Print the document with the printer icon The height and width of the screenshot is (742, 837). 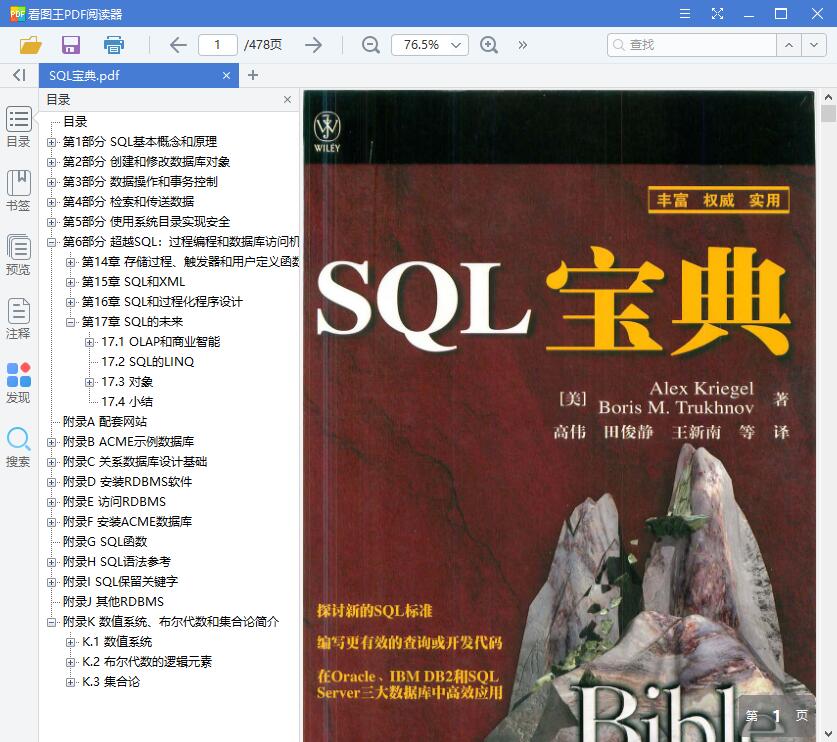(x=113, y=45)
